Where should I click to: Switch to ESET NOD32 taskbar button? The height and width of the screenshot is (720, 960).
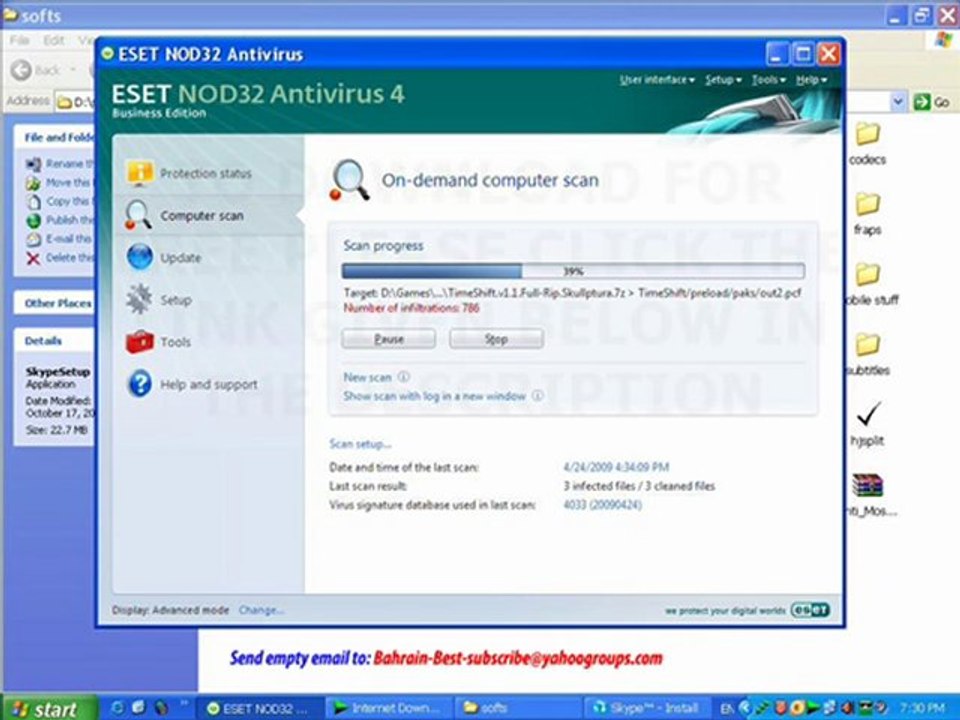point(260,708)
